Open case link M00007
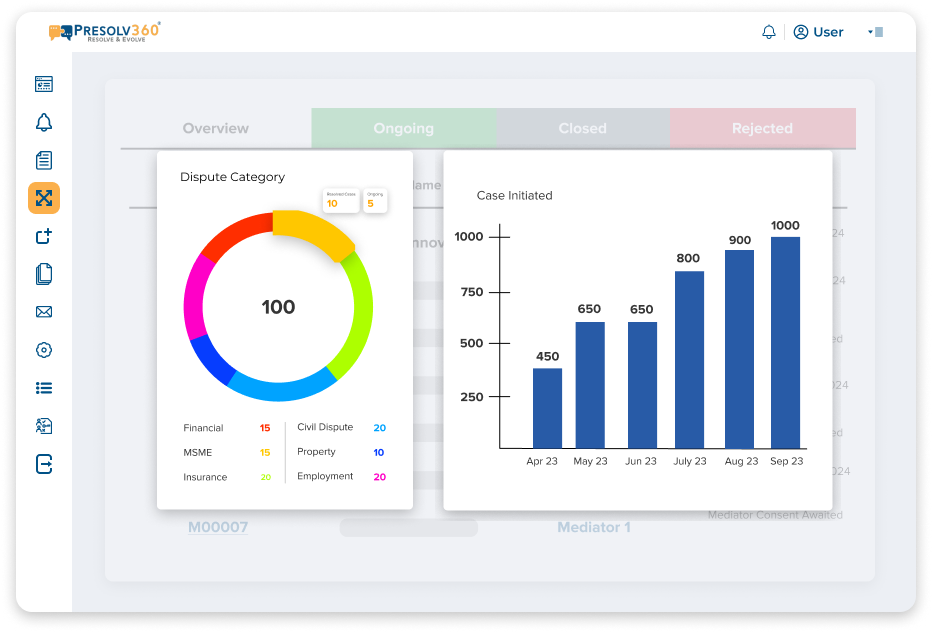Image resolution: width=932 pixels, height=632 pixels. tap(218, 527)
